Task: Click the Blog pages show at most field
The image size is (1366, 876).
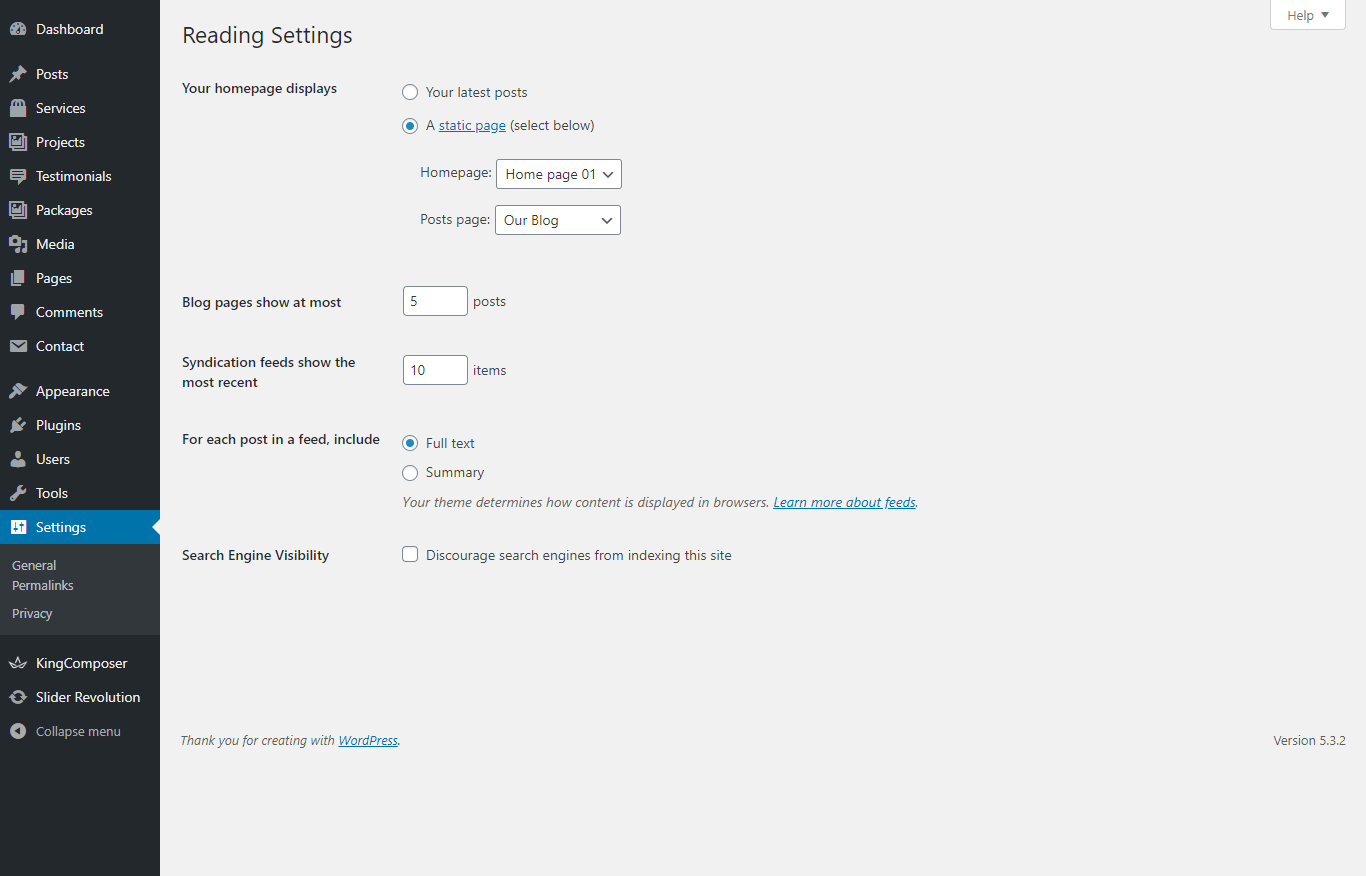Action: click(435, 301)
